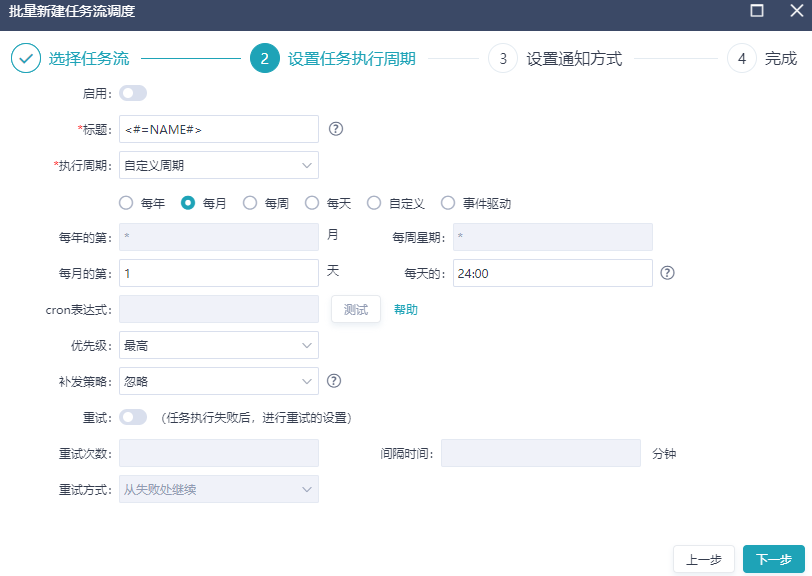Go to step 3 设置通知方式

pyautogui.click(x=502, y=58)
